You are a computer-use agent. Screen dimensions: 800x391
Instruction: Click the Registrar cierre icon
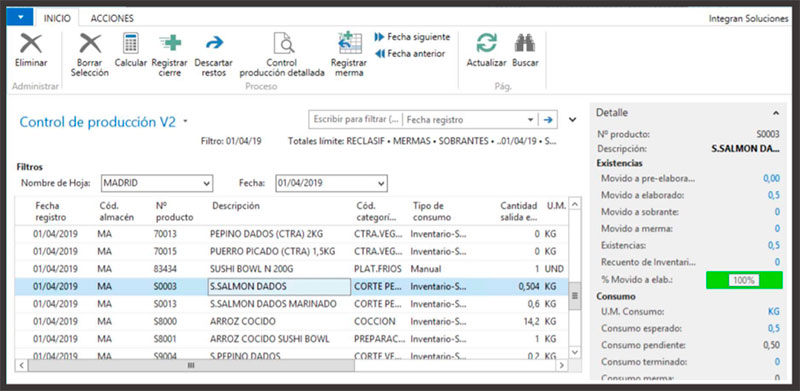[x=170, y=43]
